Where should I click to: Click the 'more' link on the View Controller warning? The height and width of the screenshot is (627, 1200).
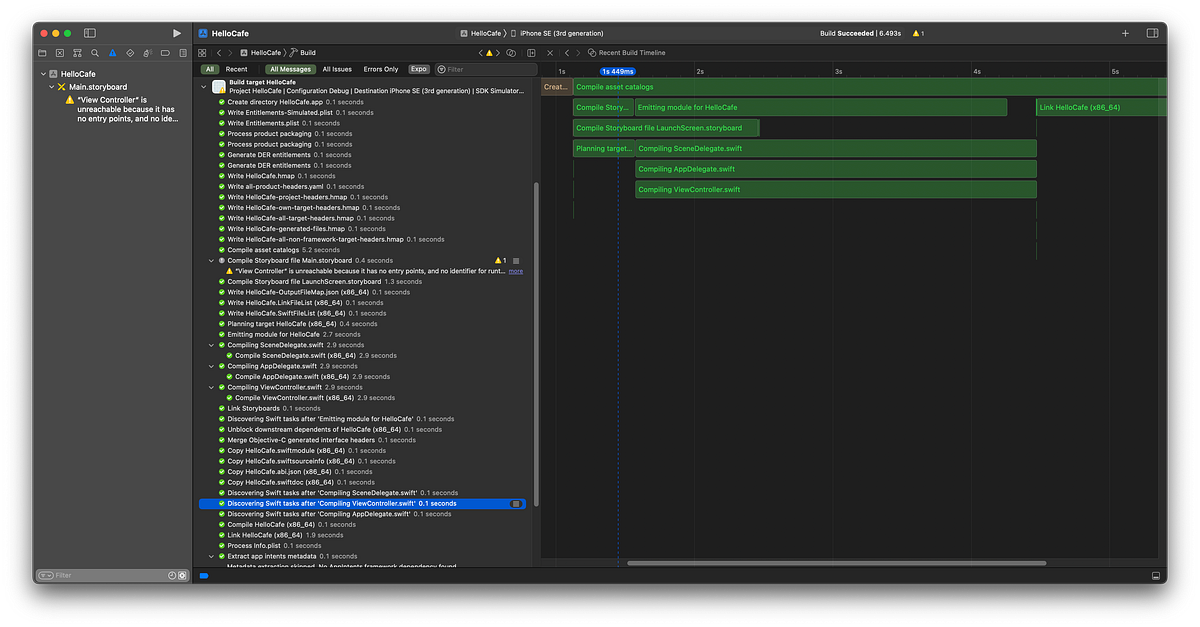[515, 270]
